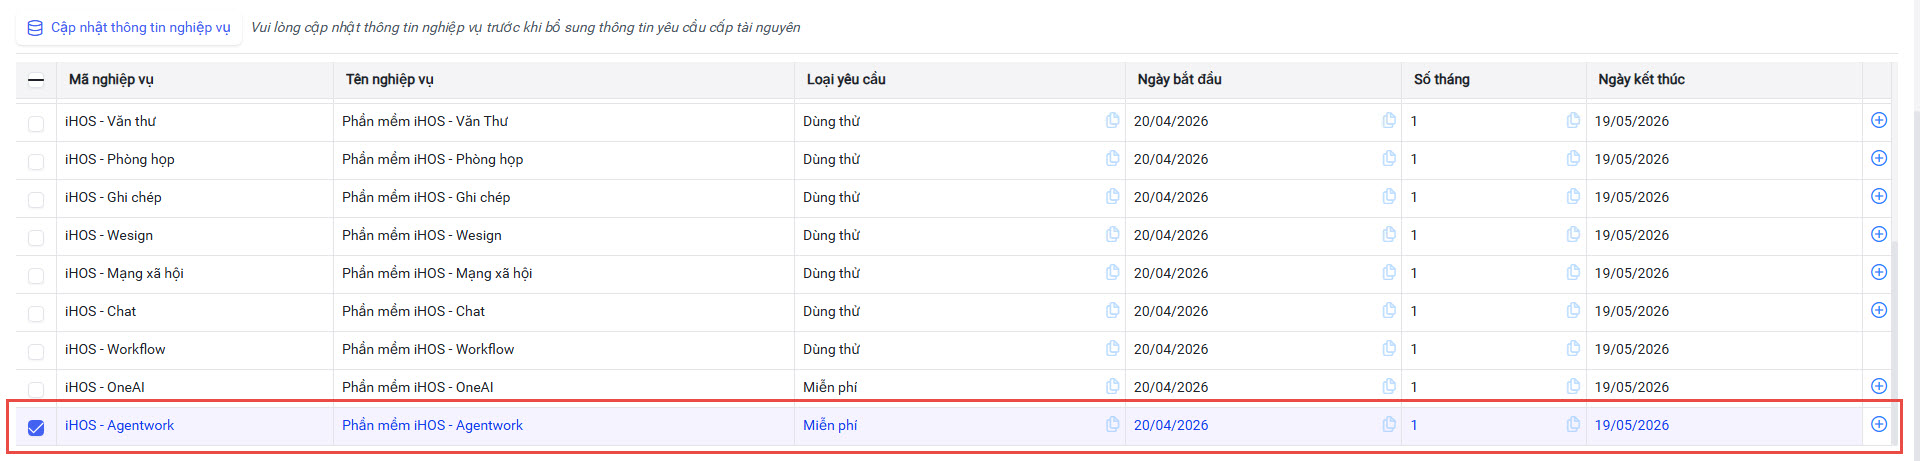1920x461 pixels.
Task: Check the iHOS - Ghi chép row checkbox
Action: click(x=36, y=199)
